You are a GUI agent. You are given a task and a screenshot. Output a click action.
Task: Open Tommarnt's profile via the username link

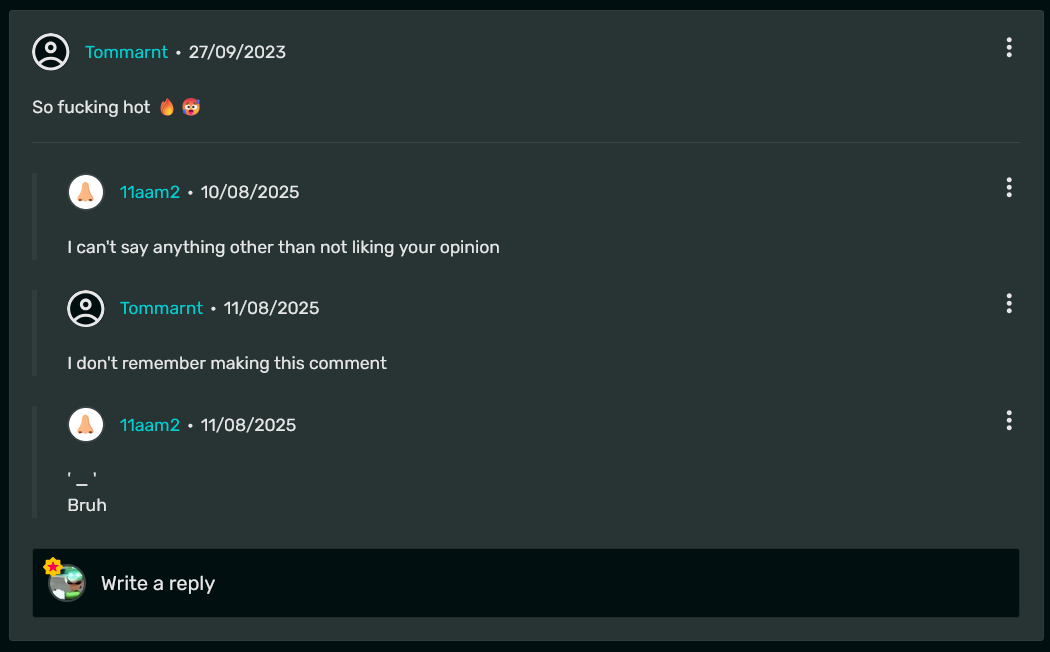coord(126,52)
